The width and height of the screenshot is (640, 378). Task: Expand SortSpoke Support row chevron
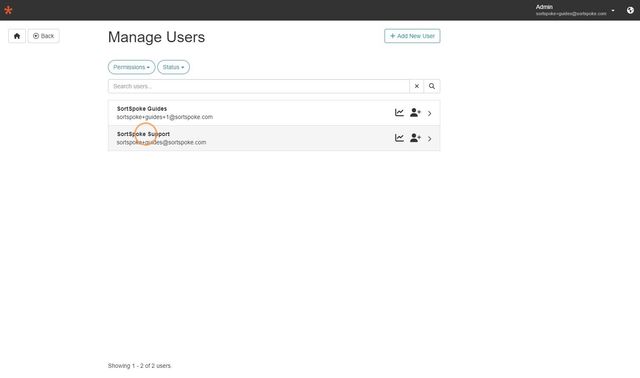click(429, 139)
